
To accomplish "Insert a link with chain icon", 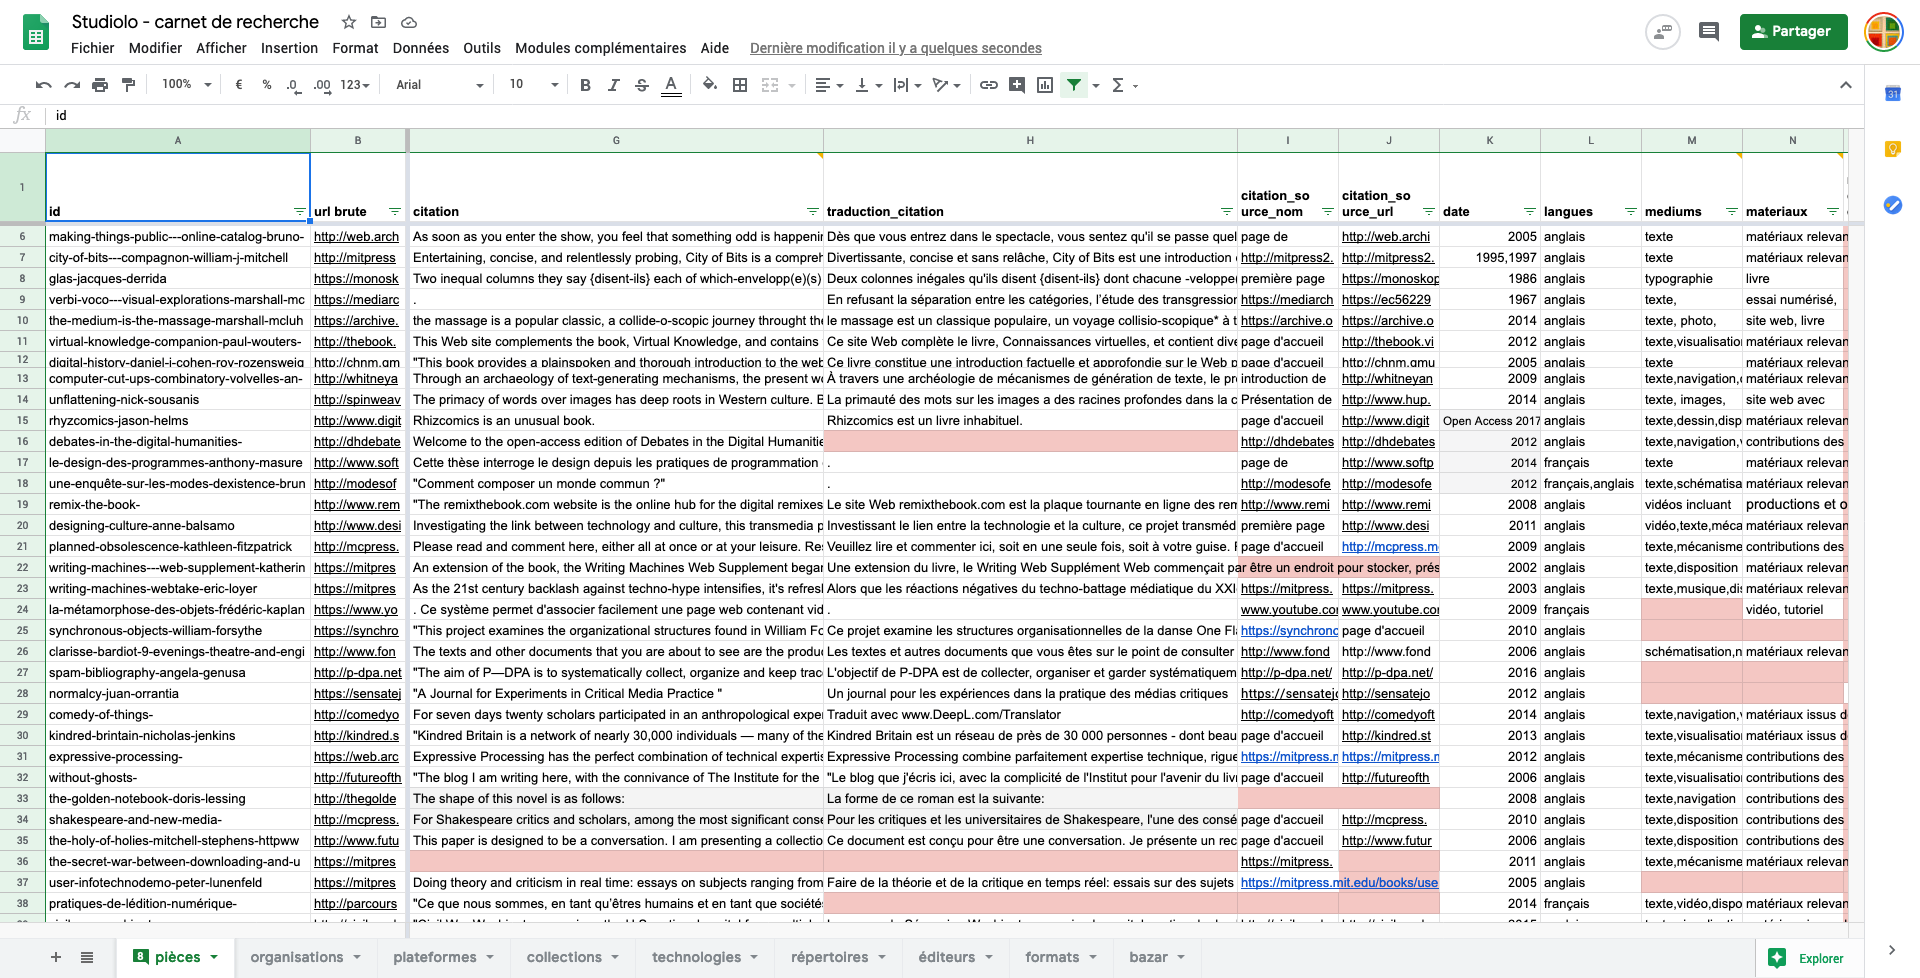I will click(x=988, y=85).
